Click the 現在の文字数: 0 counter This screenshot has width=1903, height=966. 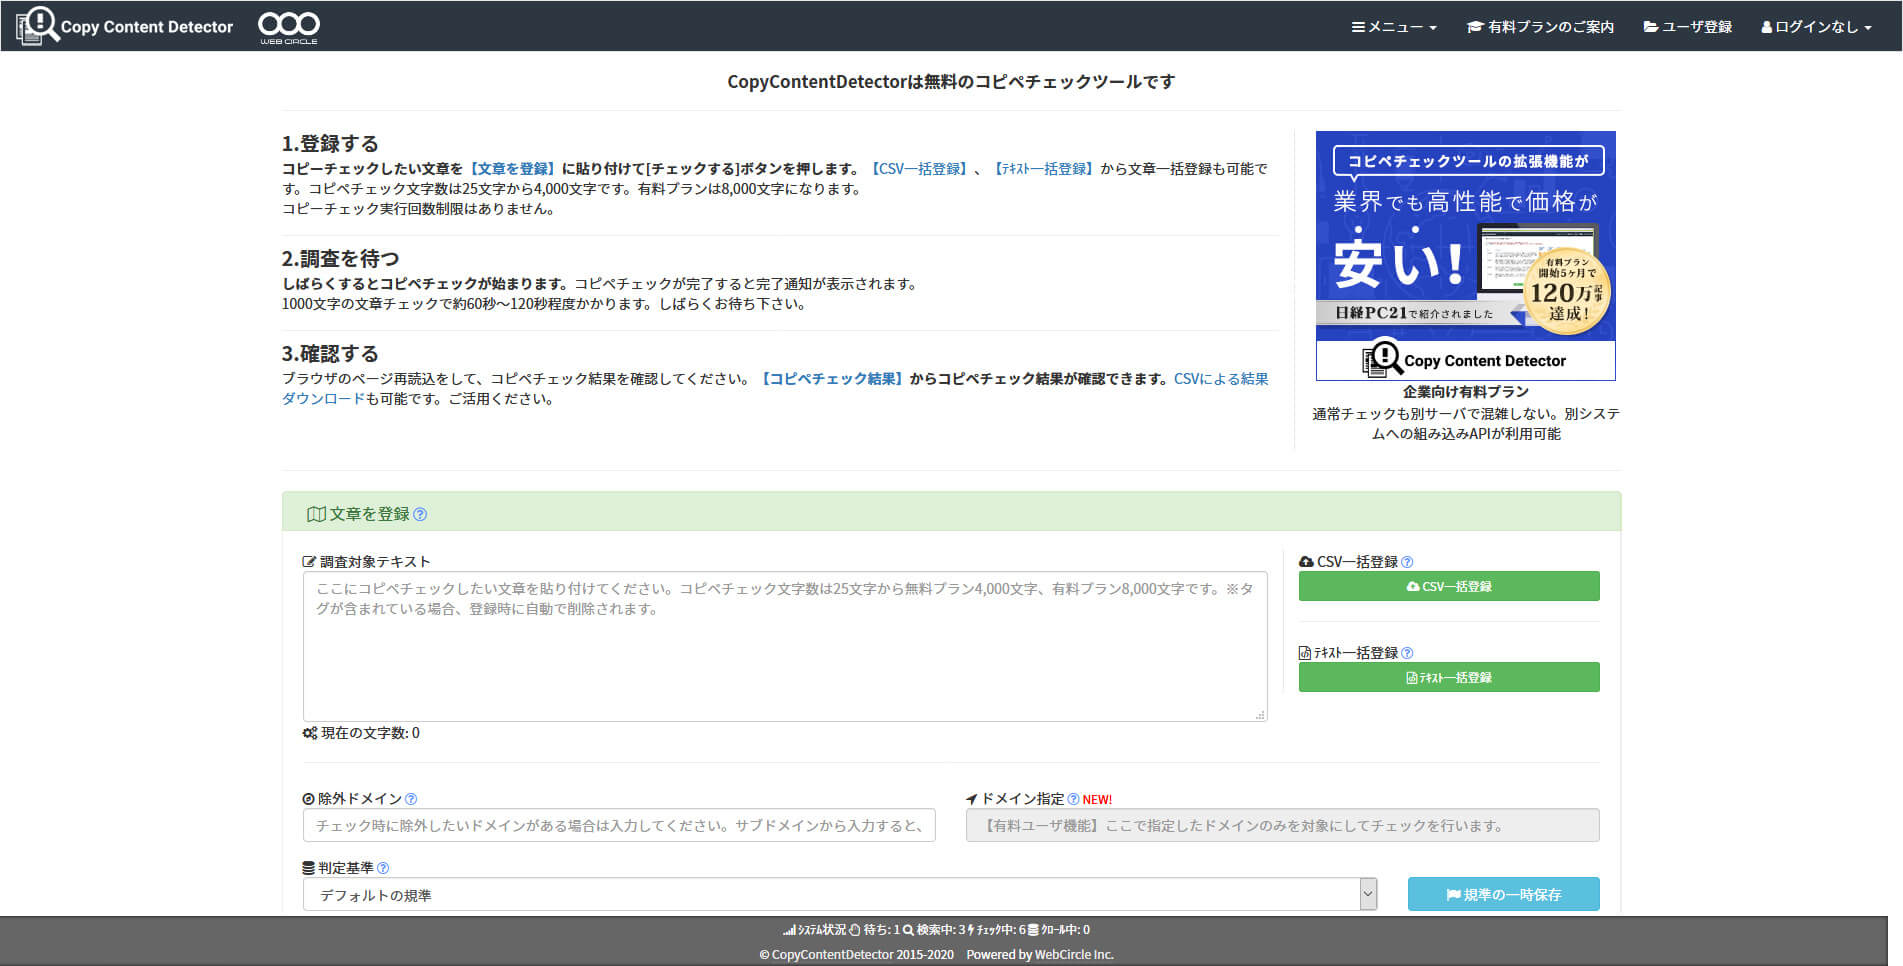(x=370, y=733)
